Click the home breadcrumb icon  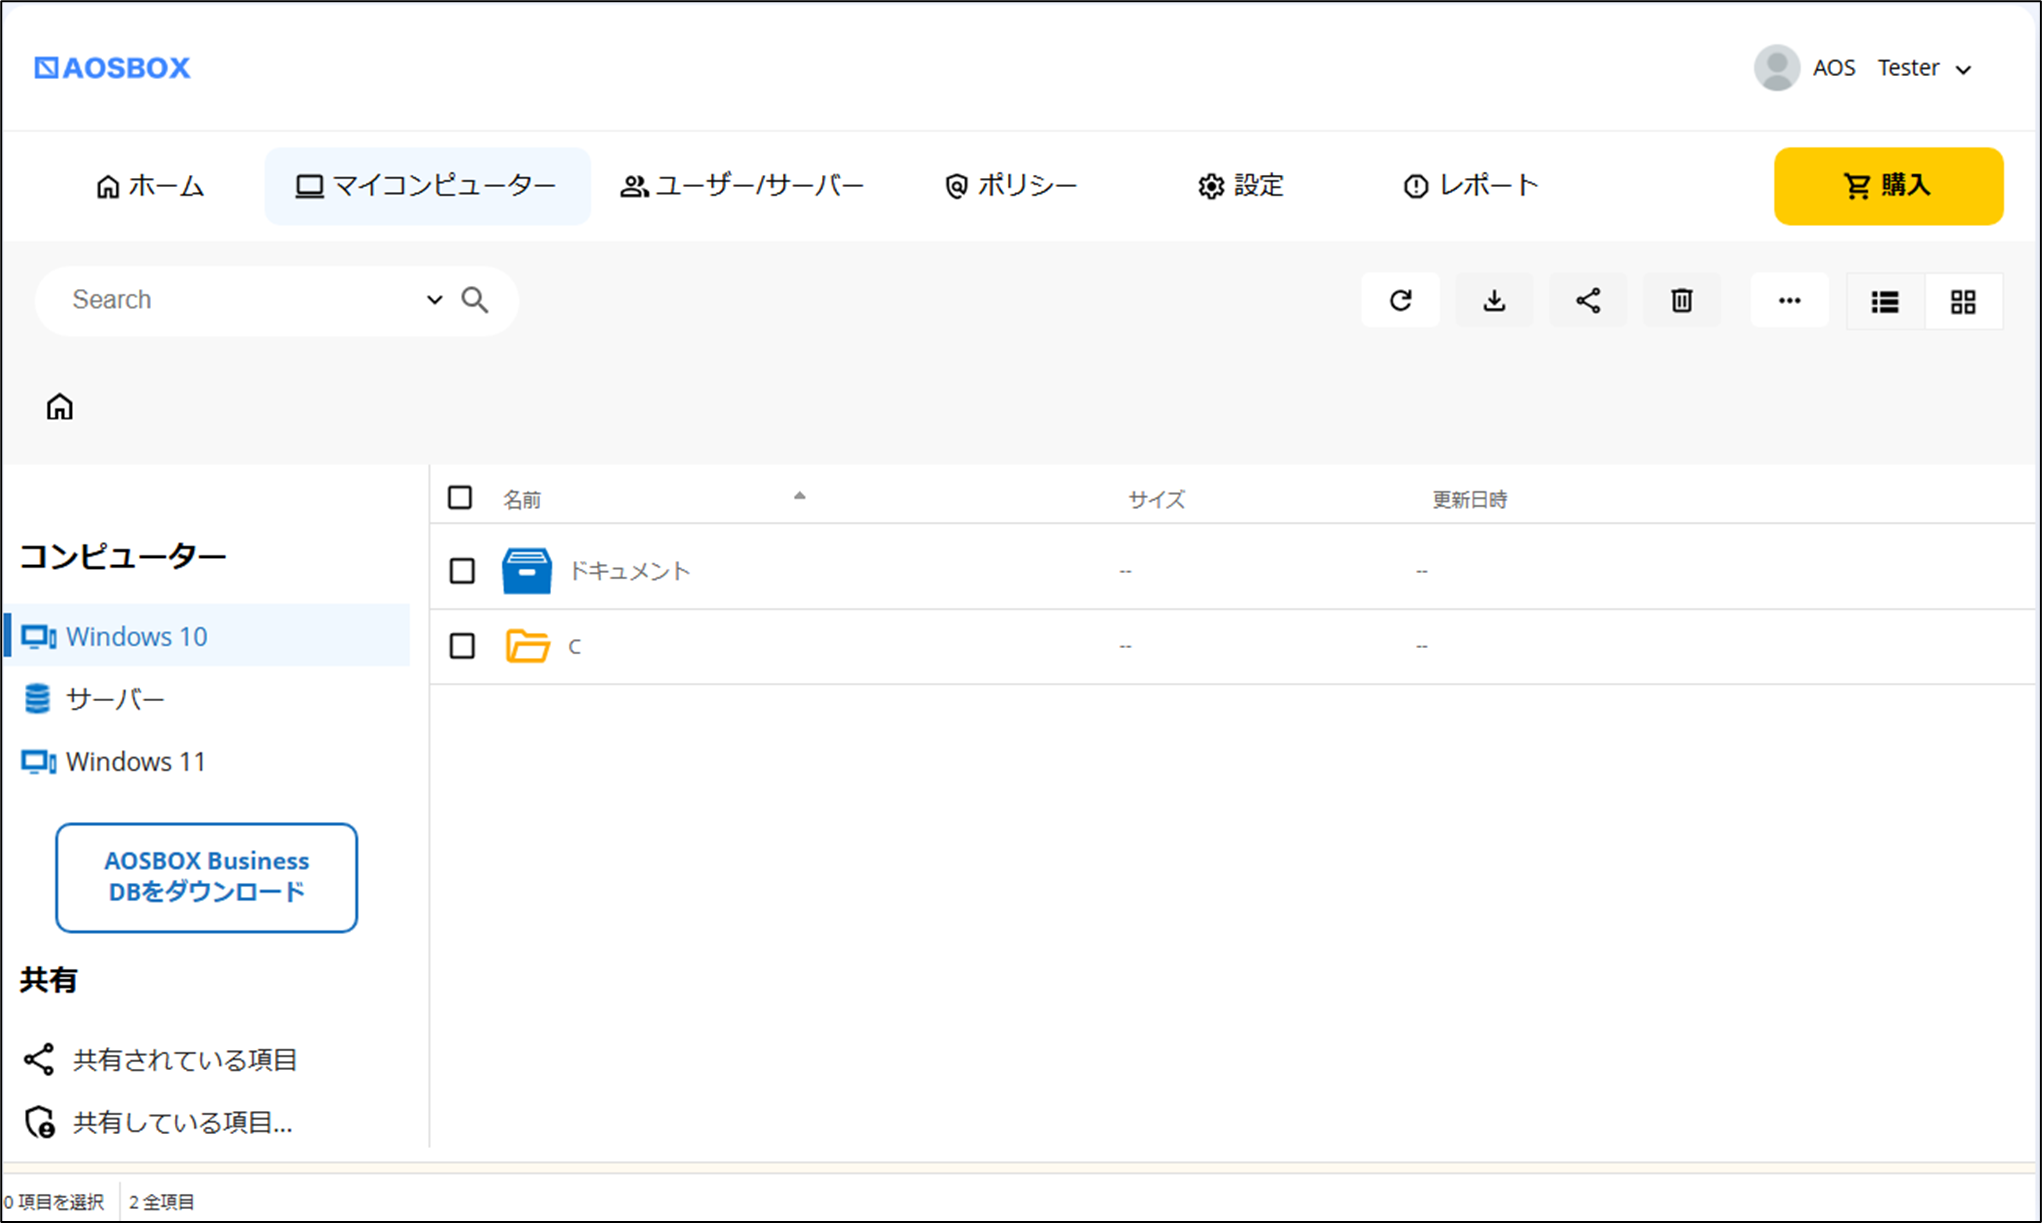60,407
